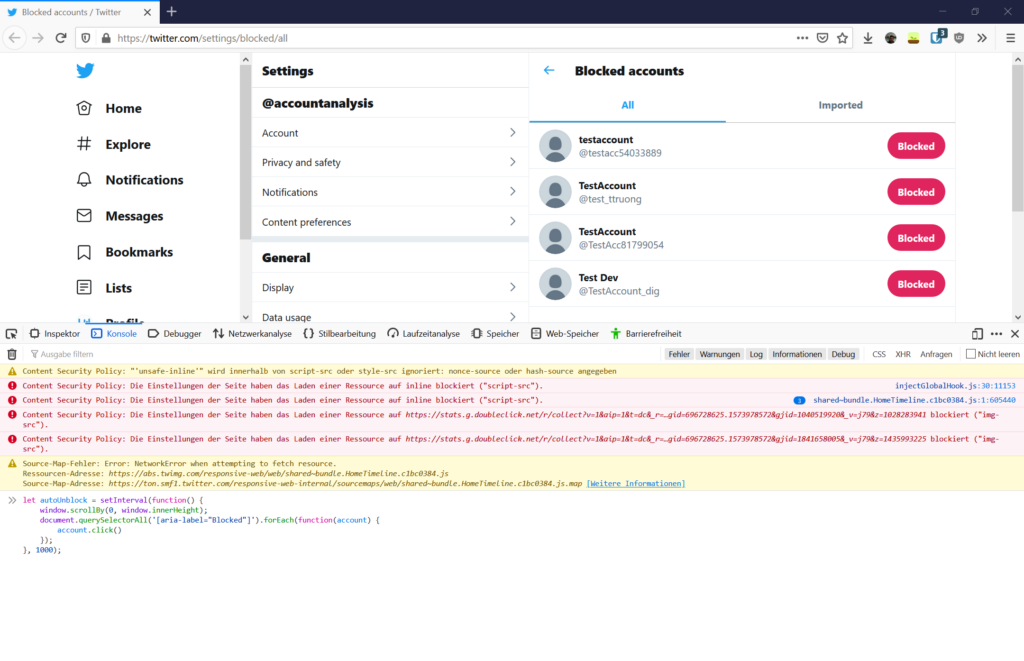Toggle the Log filter button
The width and height of the screenshot is (1024, 661).
tap(756, 354)
